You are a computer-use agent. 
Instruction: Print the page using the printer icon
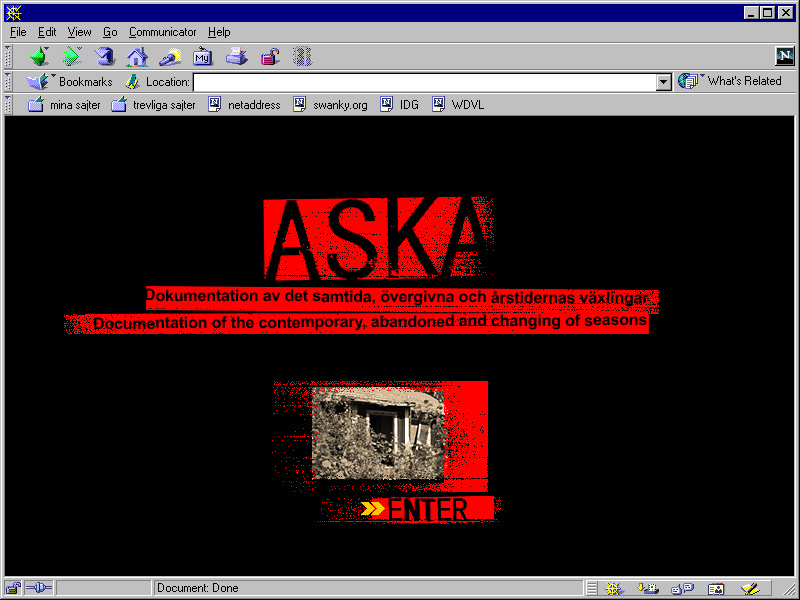tap(236, 57)
